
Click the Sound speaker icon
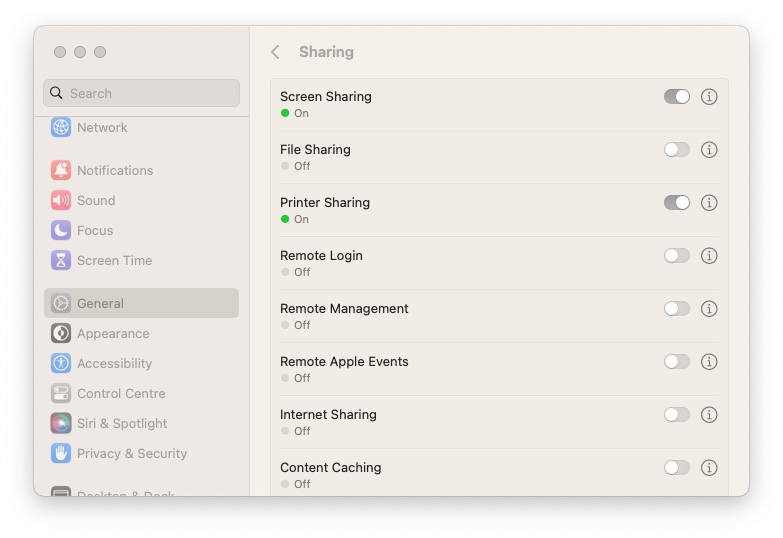tap(61, 200)
